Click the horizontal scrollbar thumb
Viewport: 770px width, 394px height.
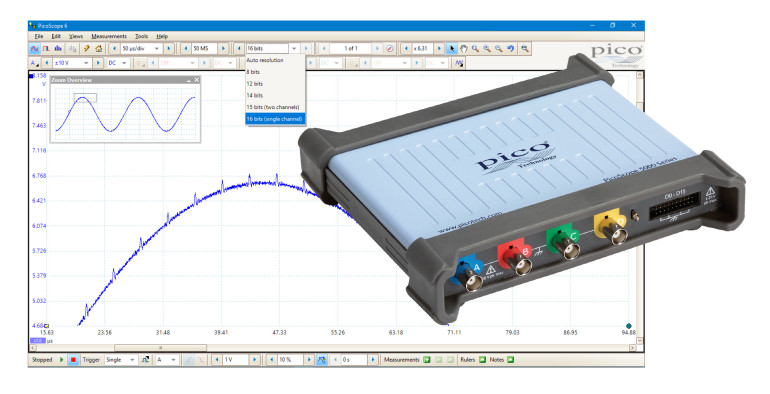pos(161,348)
